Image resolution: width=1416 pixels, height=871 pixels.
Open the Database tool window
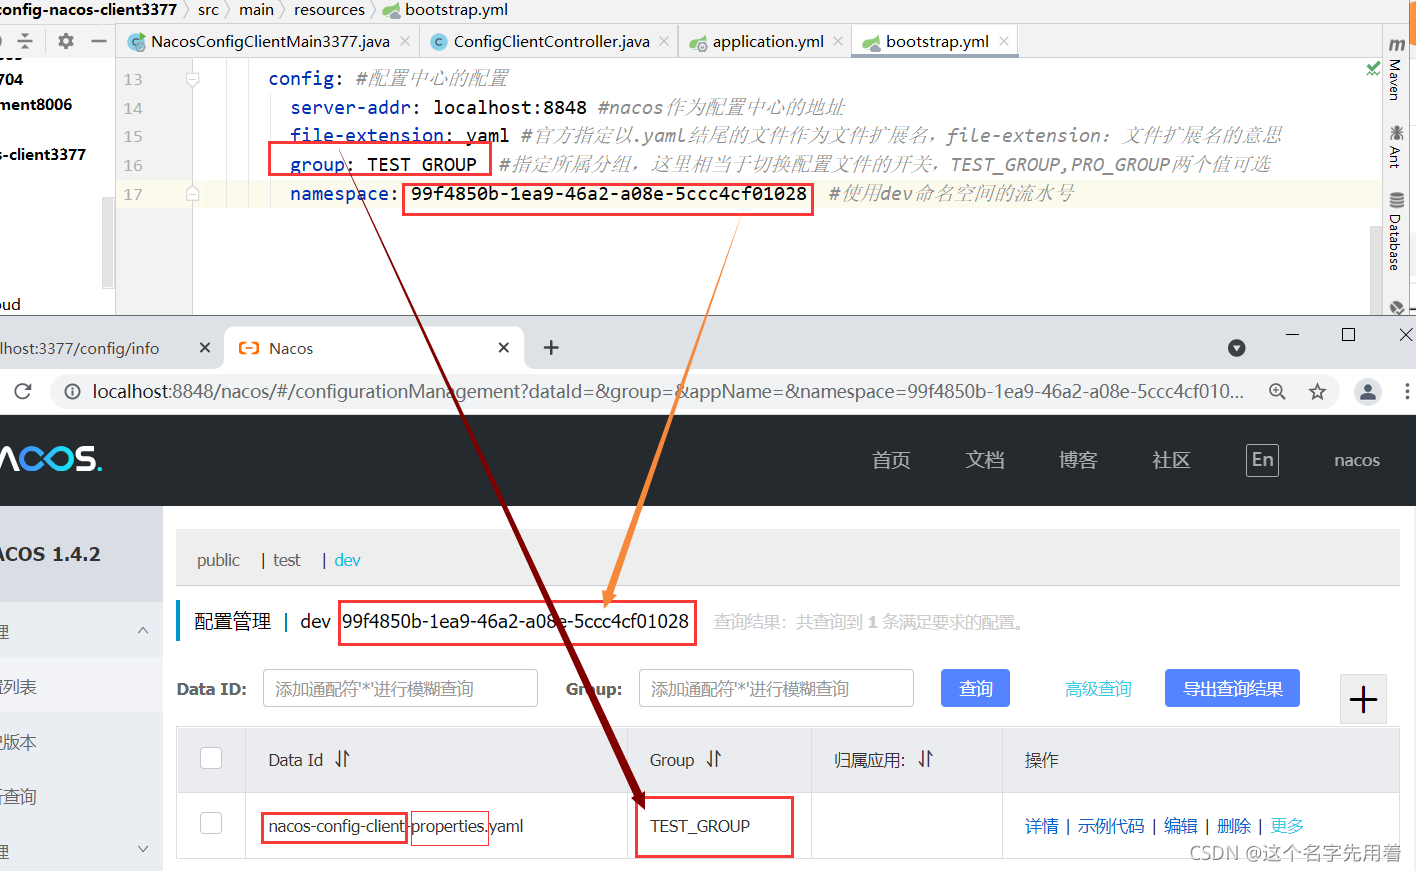click(x=1396, y=231)
